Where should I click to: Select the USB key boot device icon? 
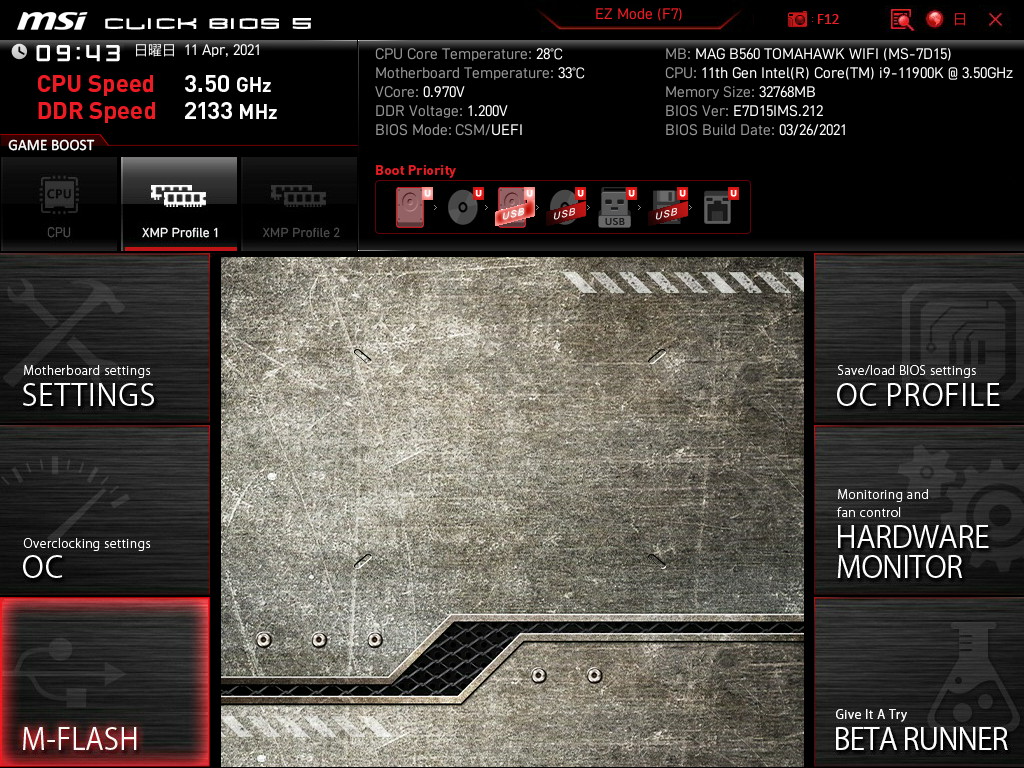(616, 207)
